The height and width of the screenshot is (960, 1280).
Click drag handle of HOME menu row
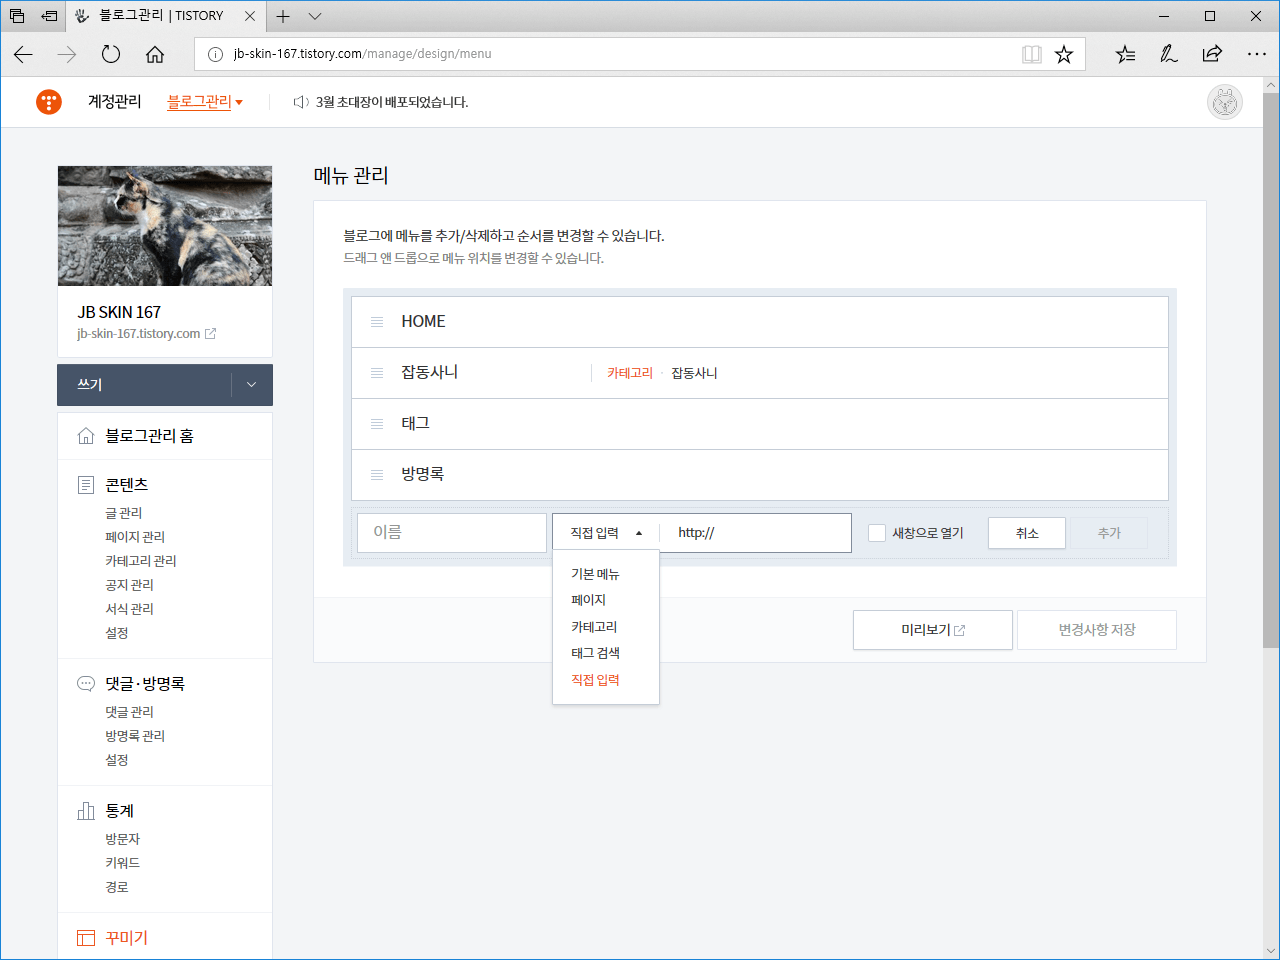[x=377, y=322]
